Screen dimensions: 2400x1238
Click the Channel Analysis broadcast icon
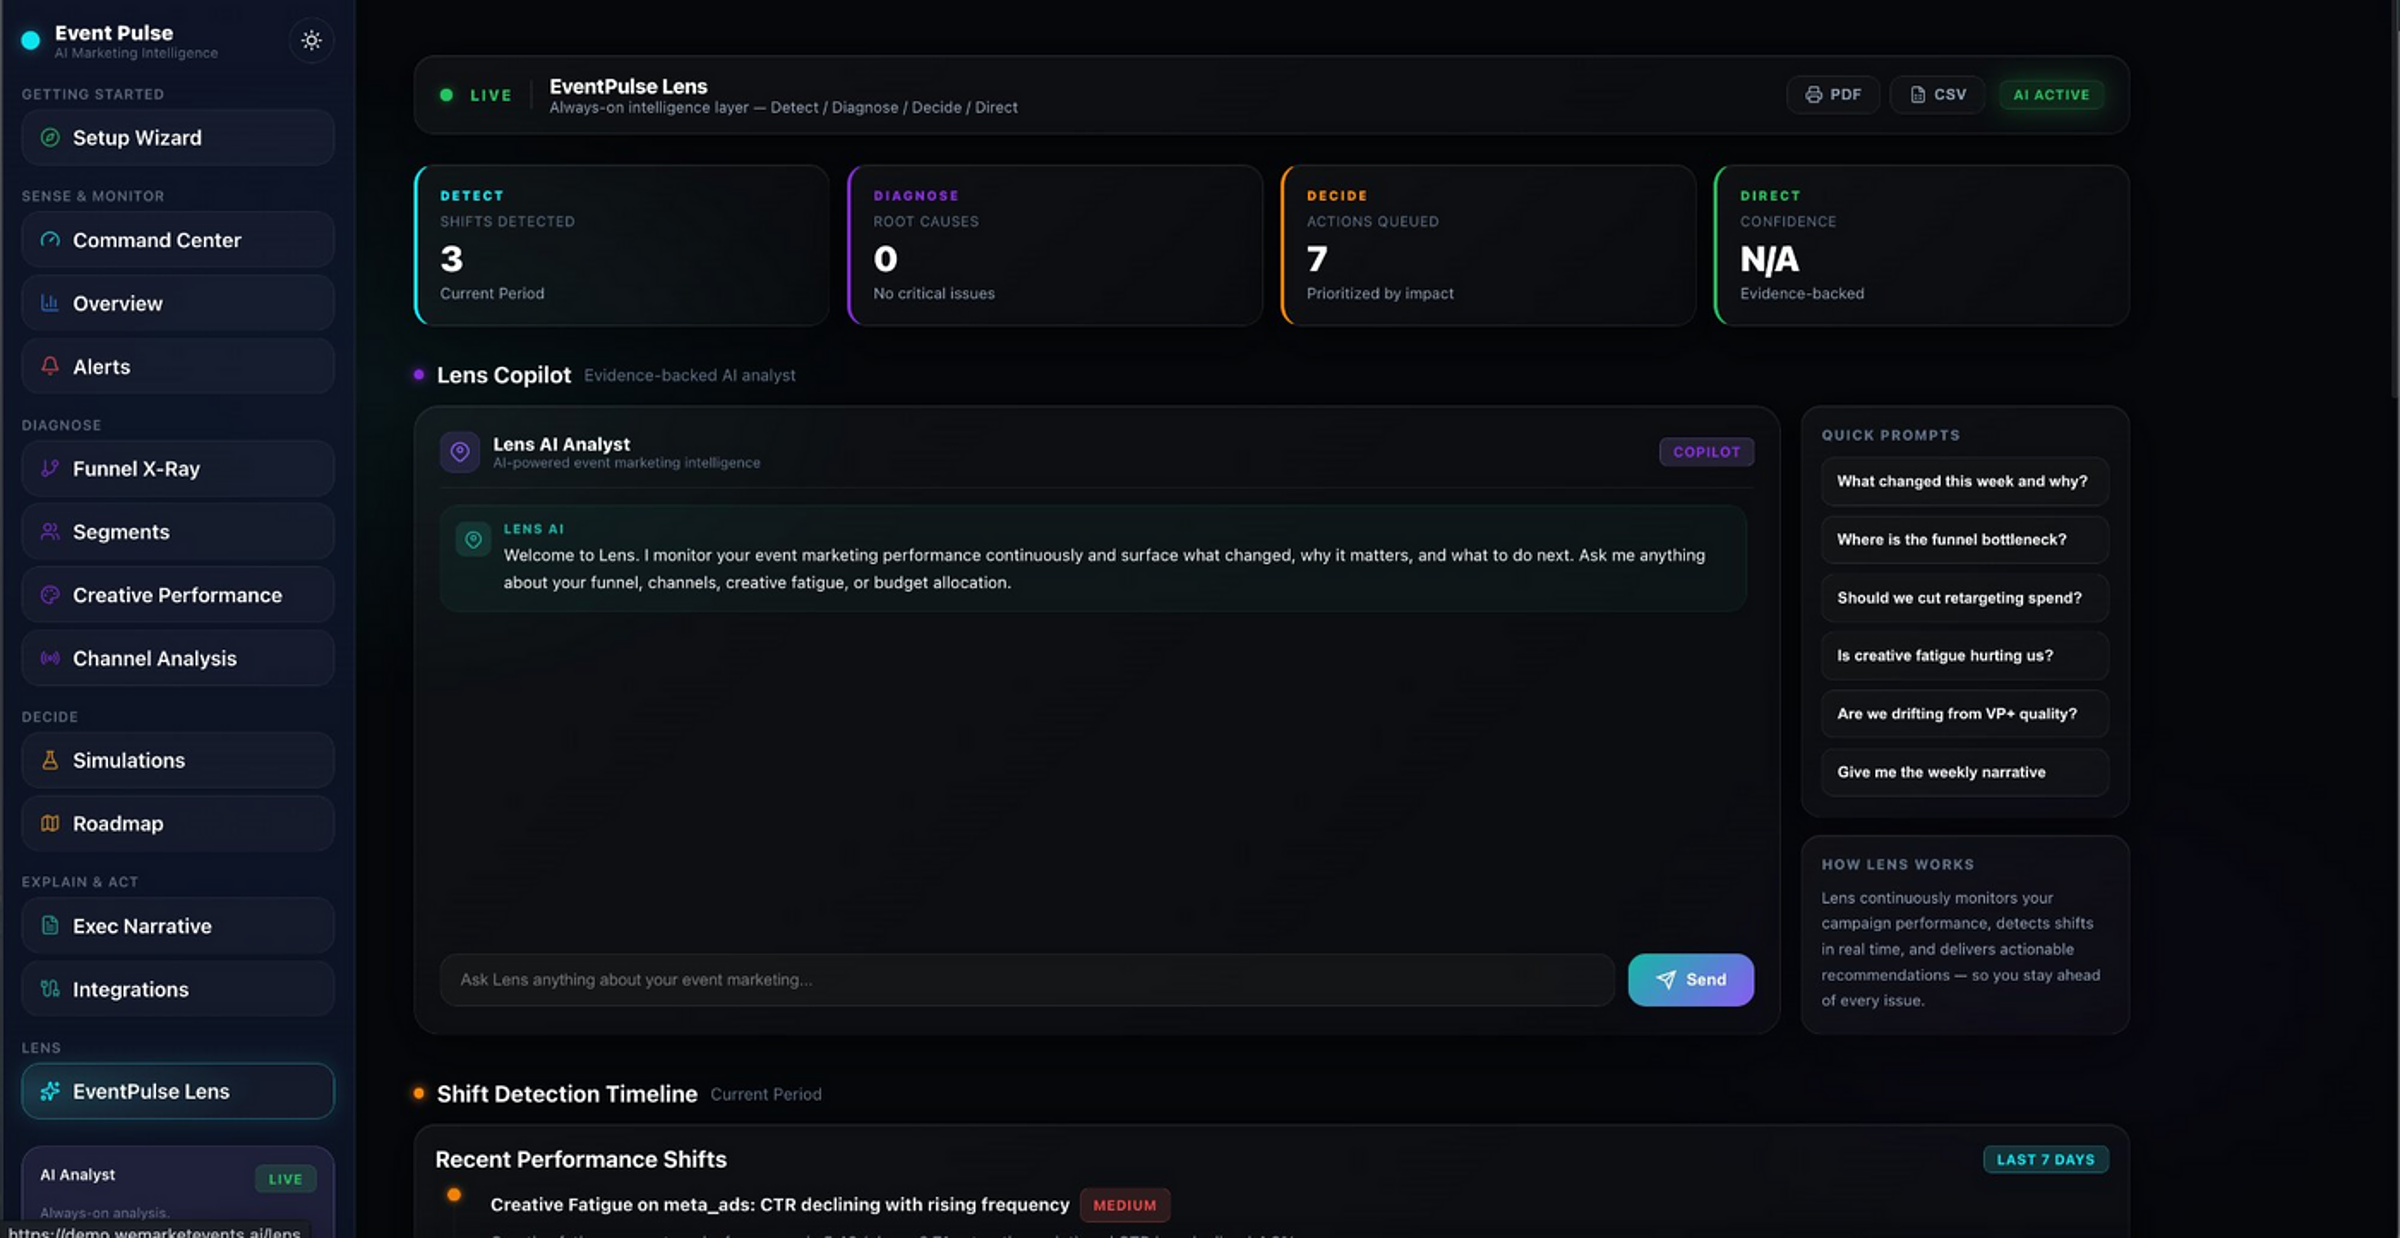coord(50,658)
